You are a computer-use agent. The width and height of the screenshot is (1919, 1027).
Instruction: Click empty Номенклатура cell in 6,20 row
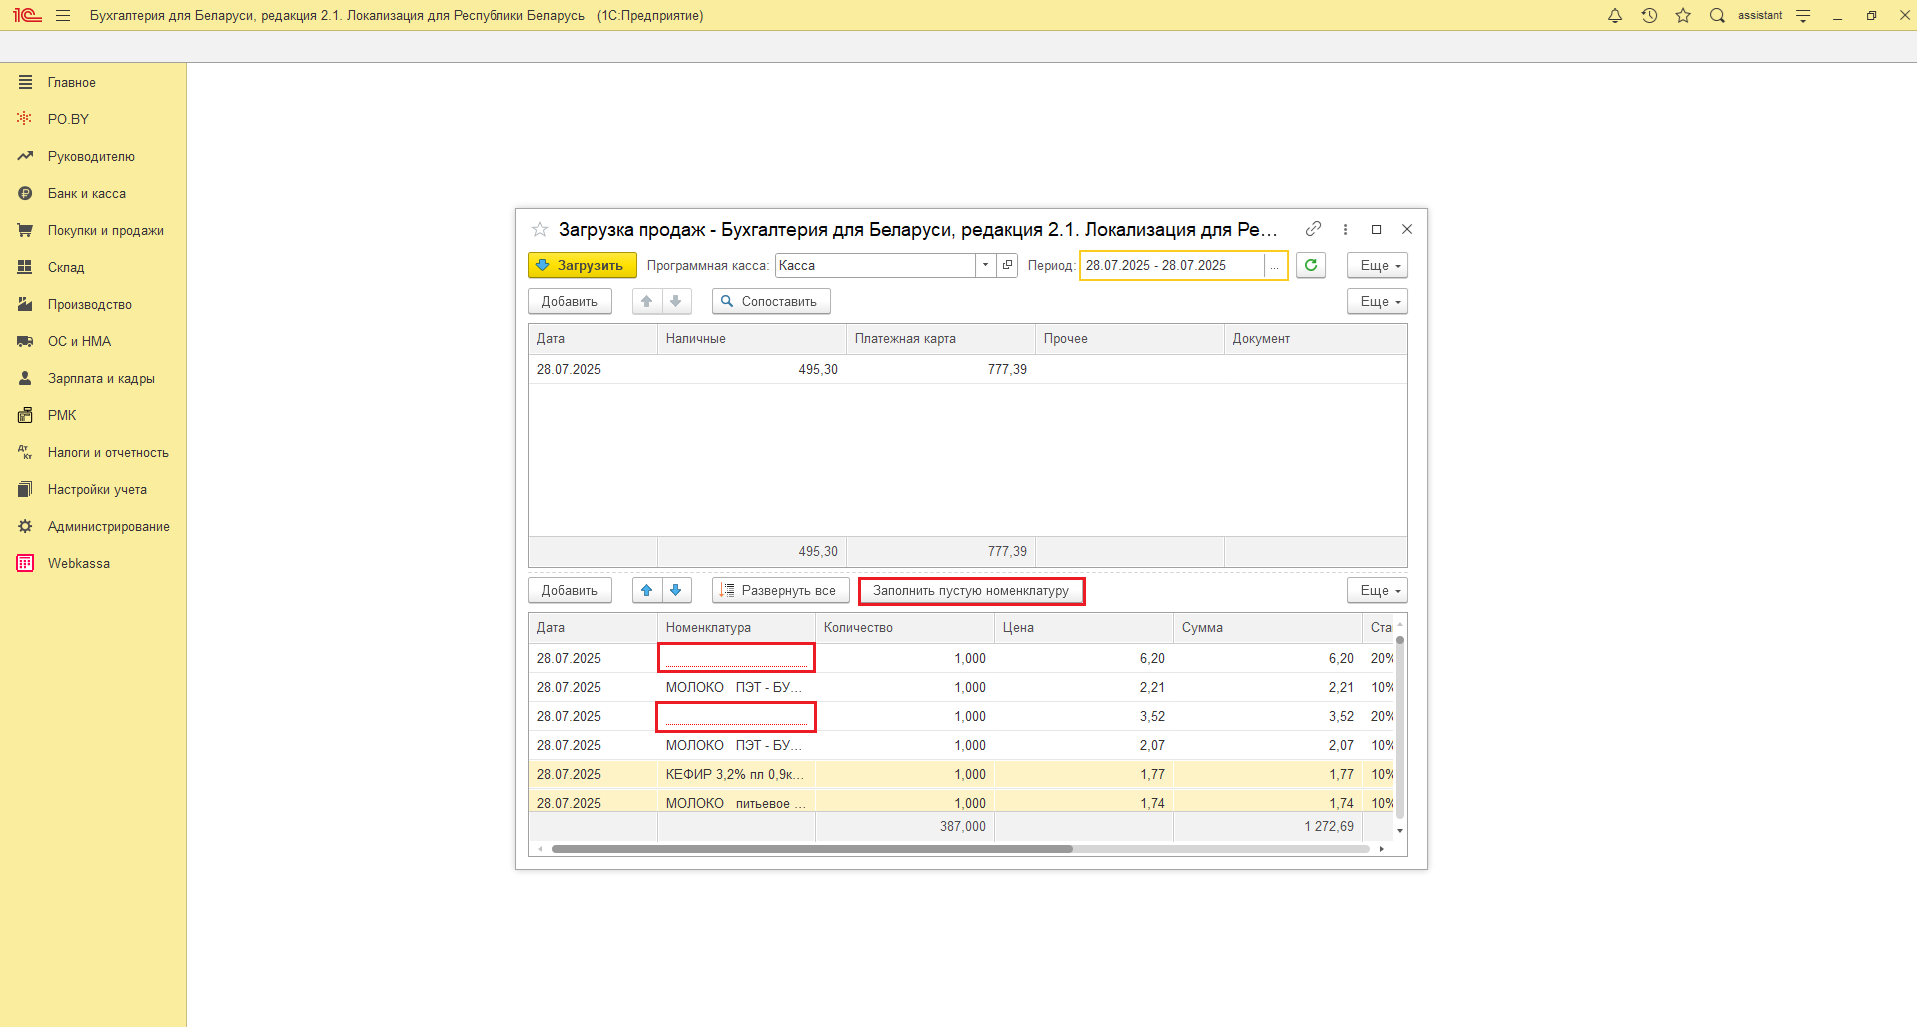coord(736,658)
